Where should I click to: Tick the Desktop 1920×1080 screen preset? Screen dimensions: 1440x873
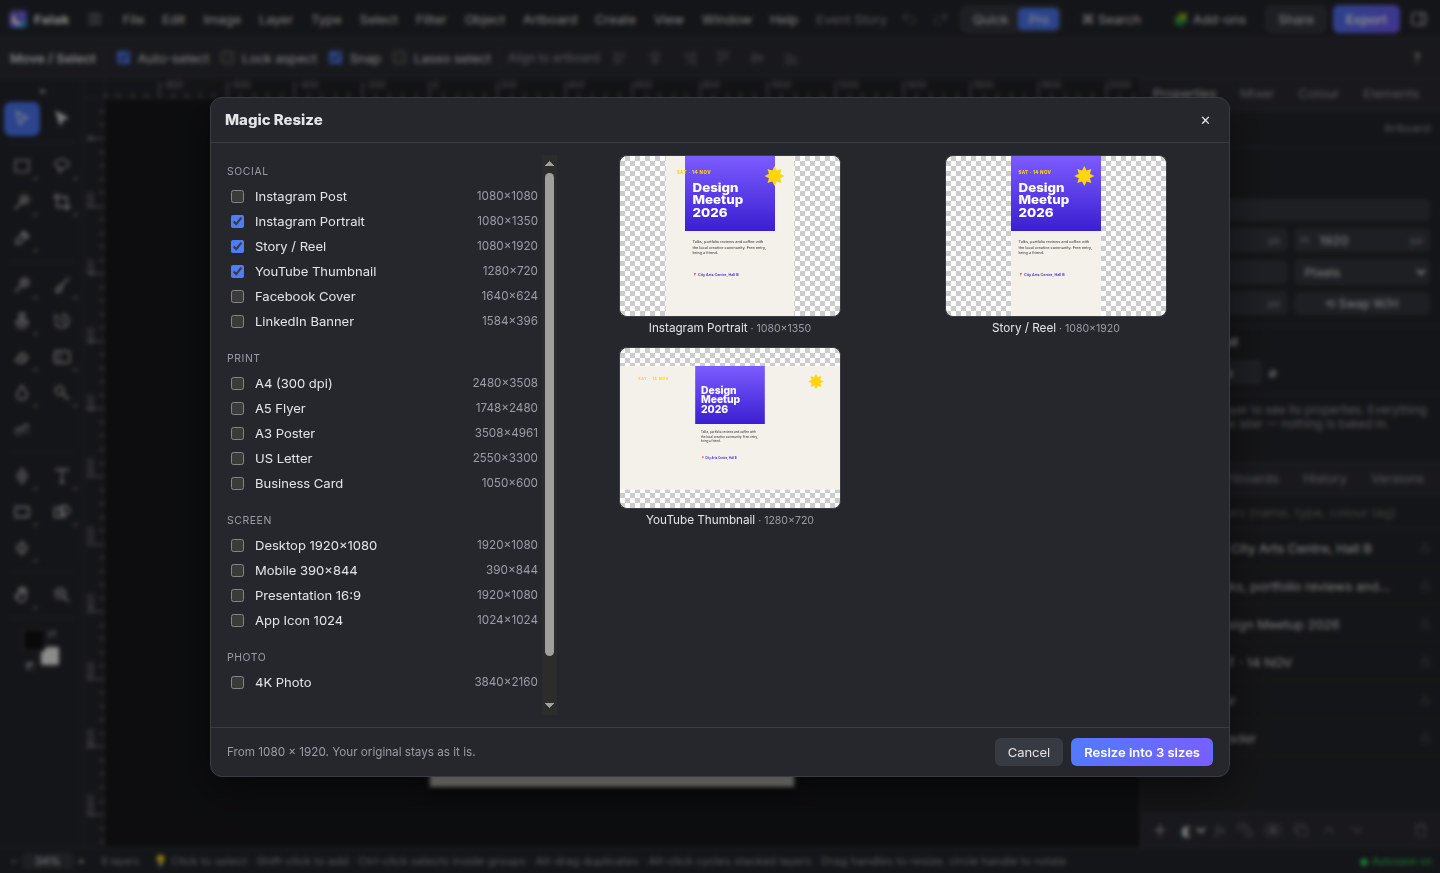pos(237,545)
